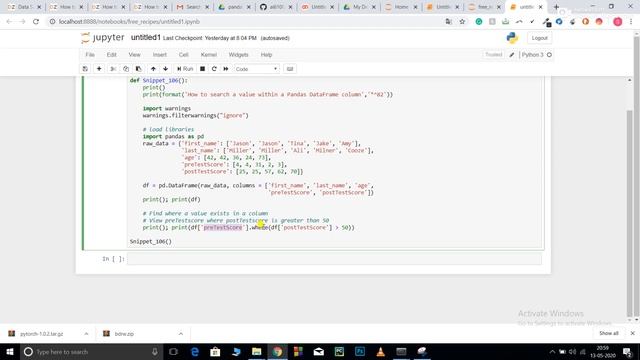Click the Jupyter logo
The image size is (640, 360).
[102, 38]
